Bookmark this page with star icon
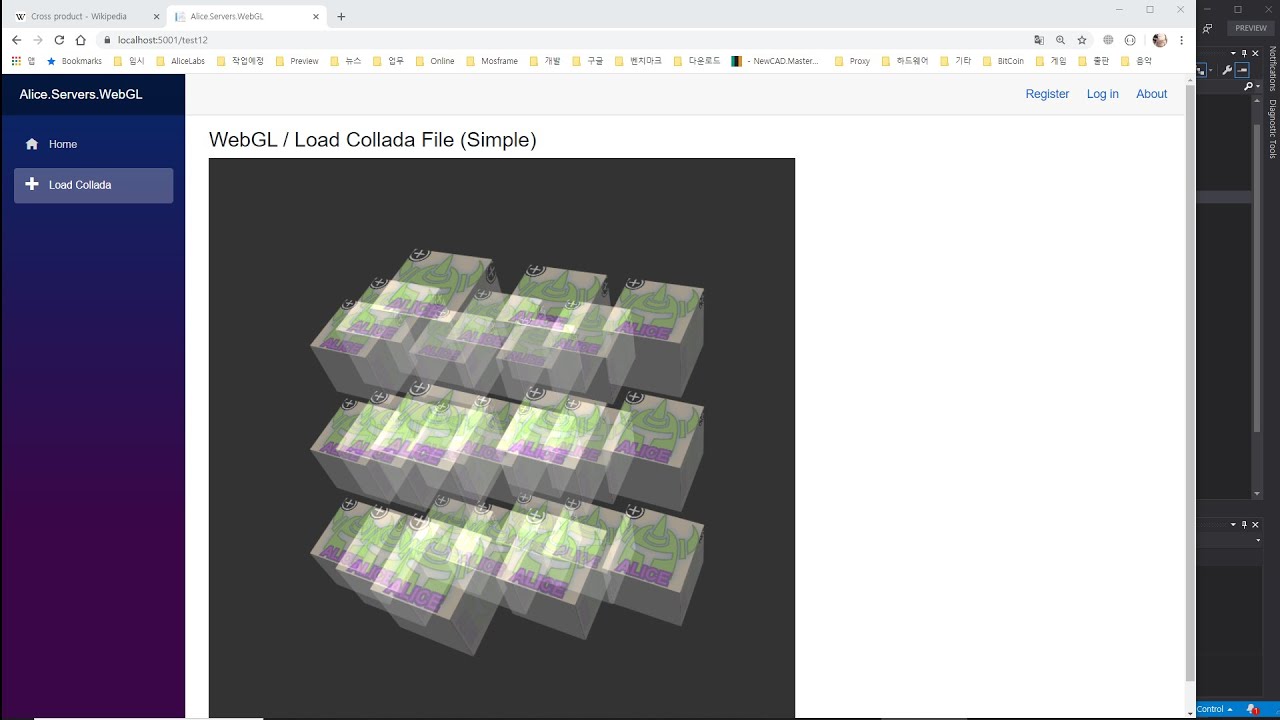This screenshot has width=1280, height=720. (x=1082, y=40)
